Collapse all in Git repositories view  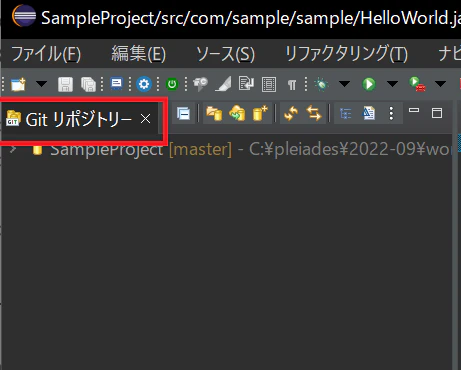[183, 114]
